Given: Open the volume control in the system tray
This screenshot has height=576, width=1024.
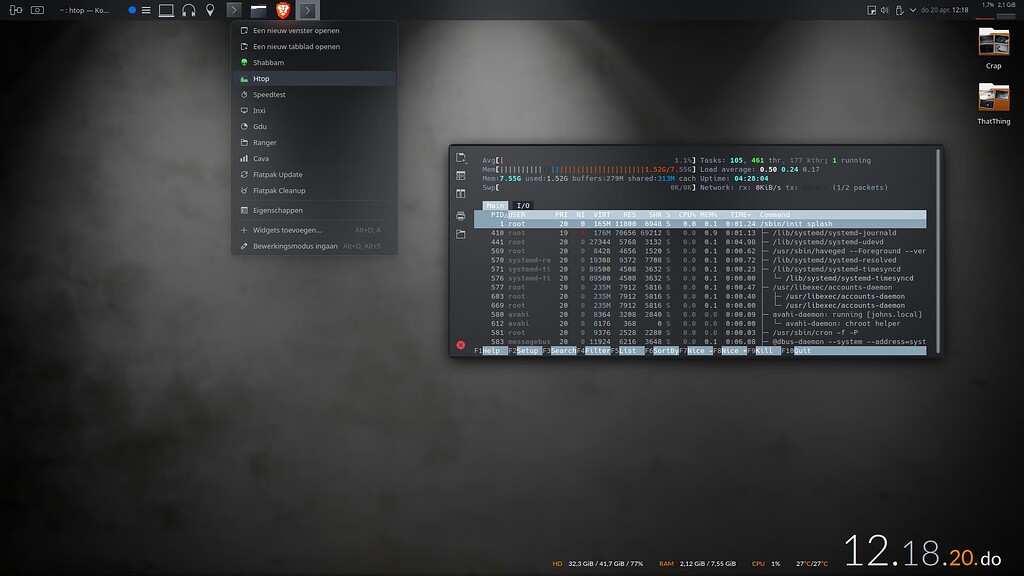Looking at the screenshot, I should [x=883, y=10].
